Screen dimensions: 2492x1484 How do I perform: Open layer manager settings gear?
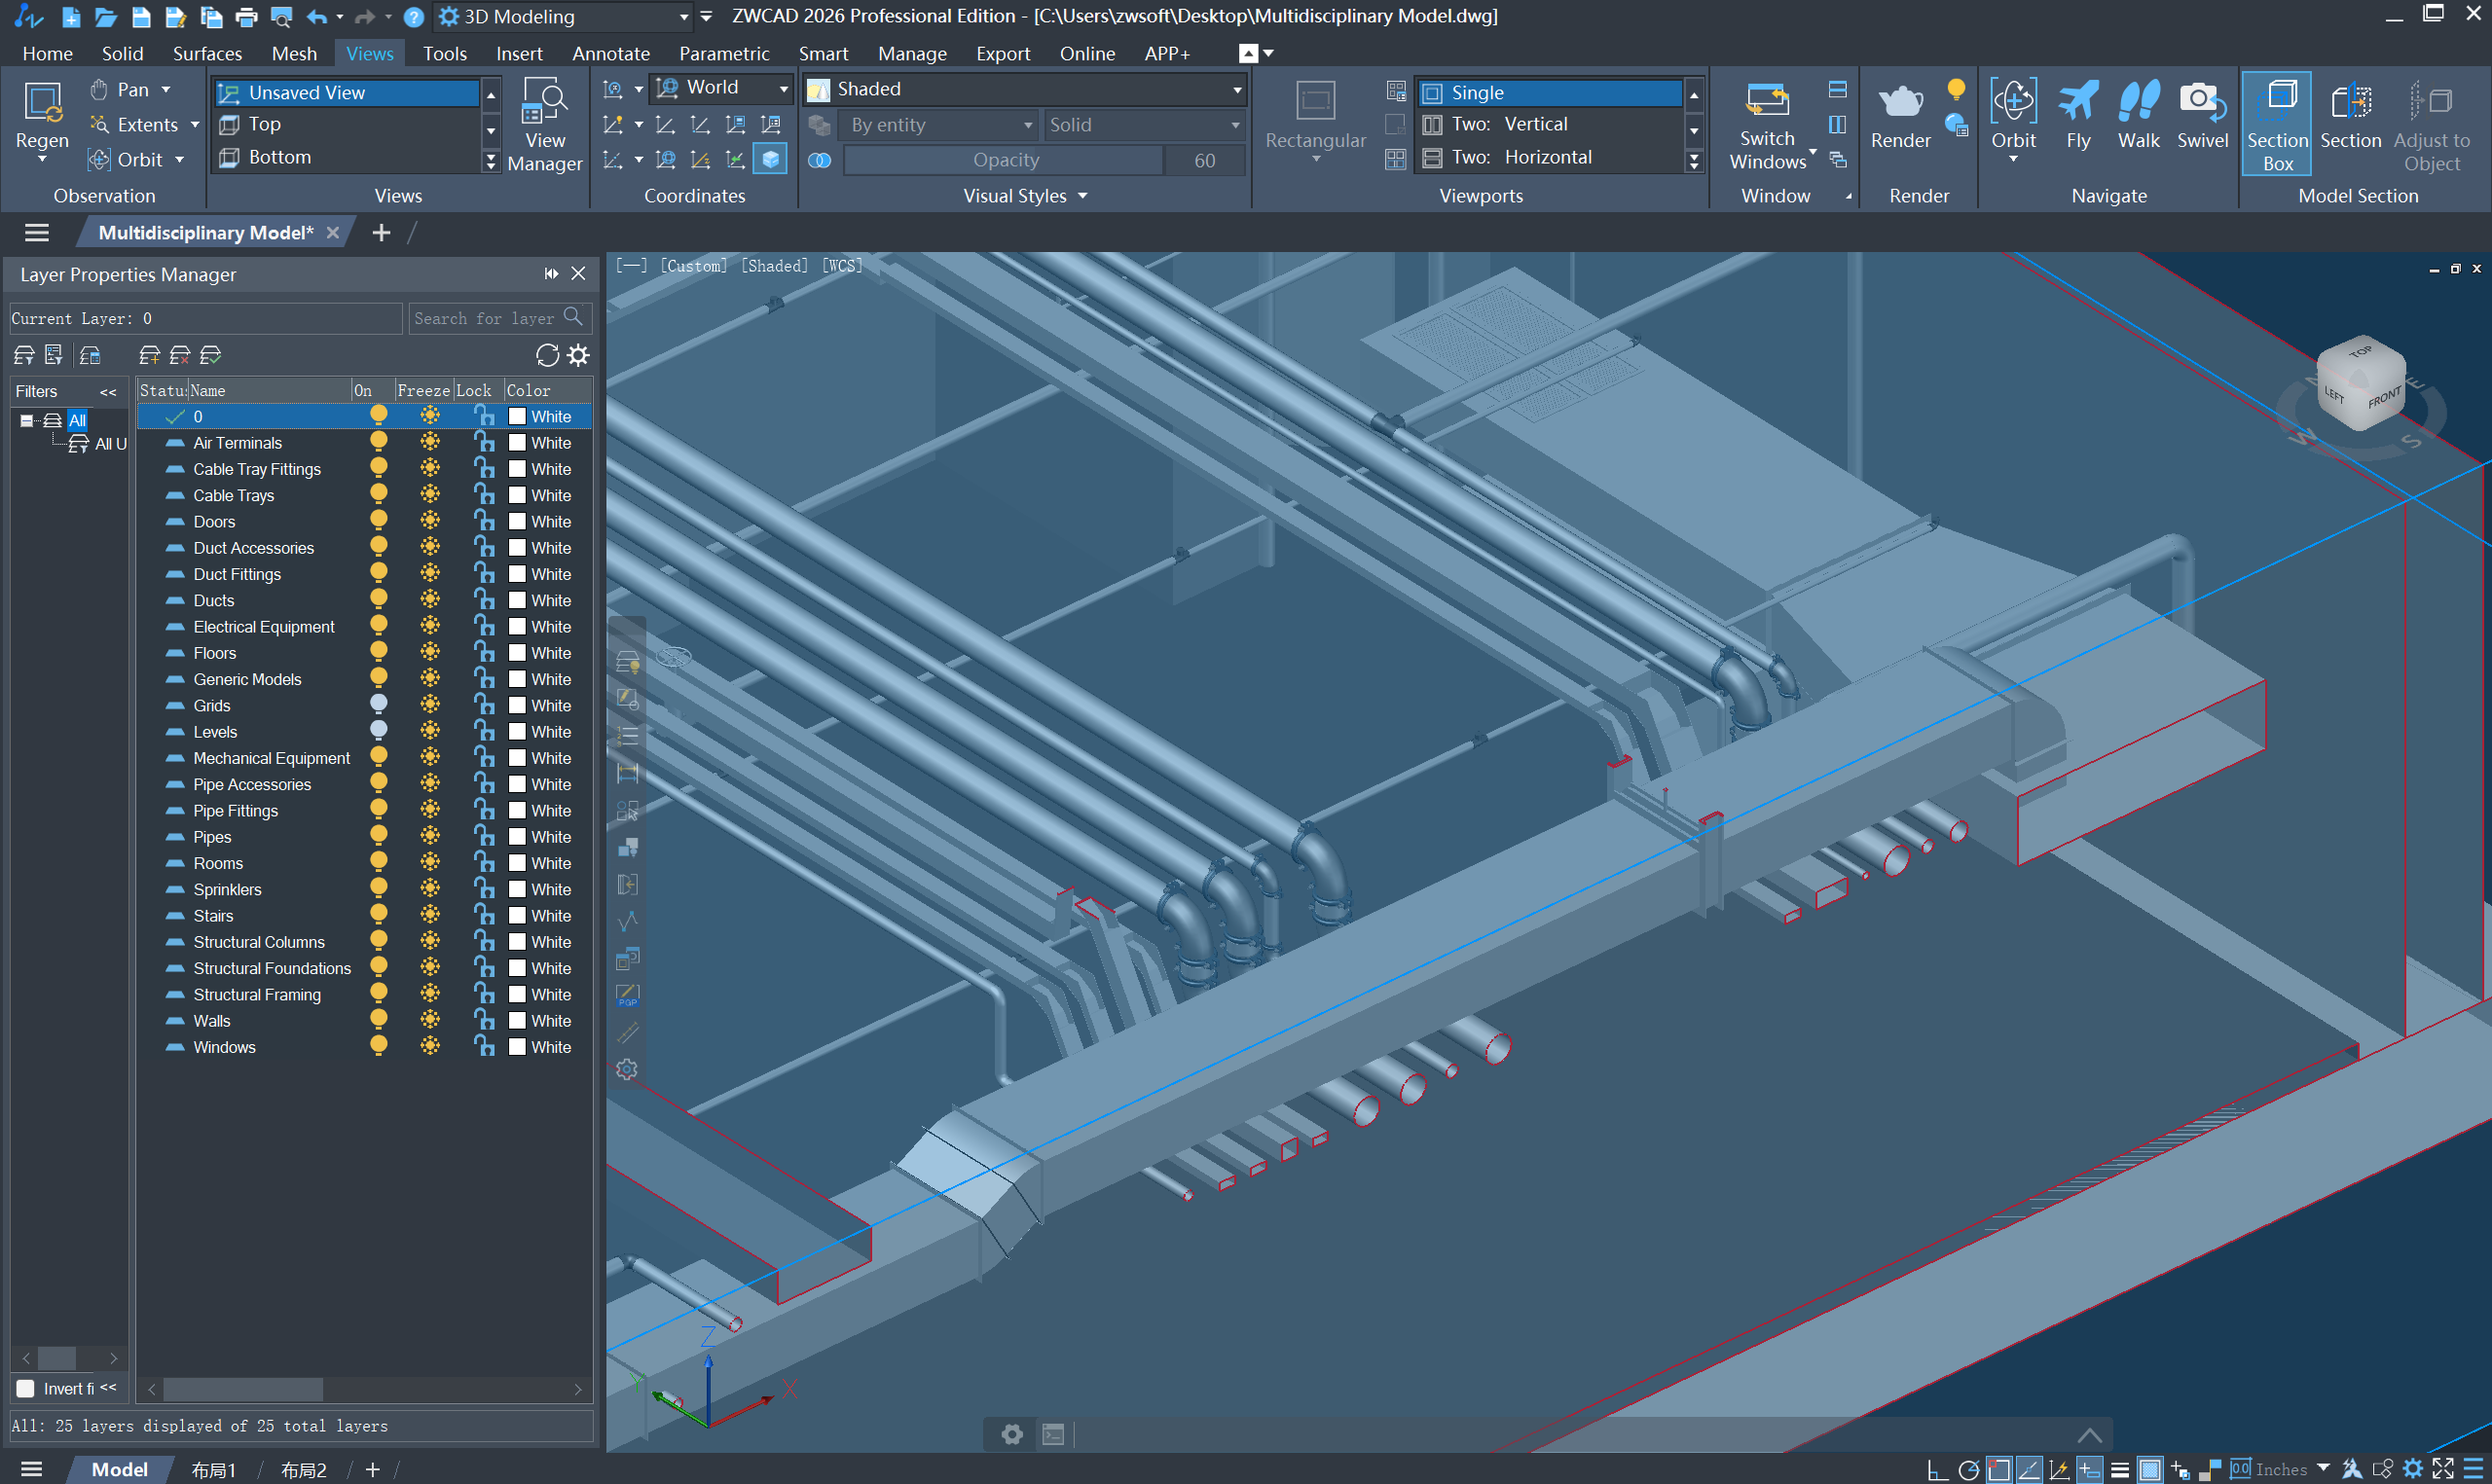click(578, 355)
